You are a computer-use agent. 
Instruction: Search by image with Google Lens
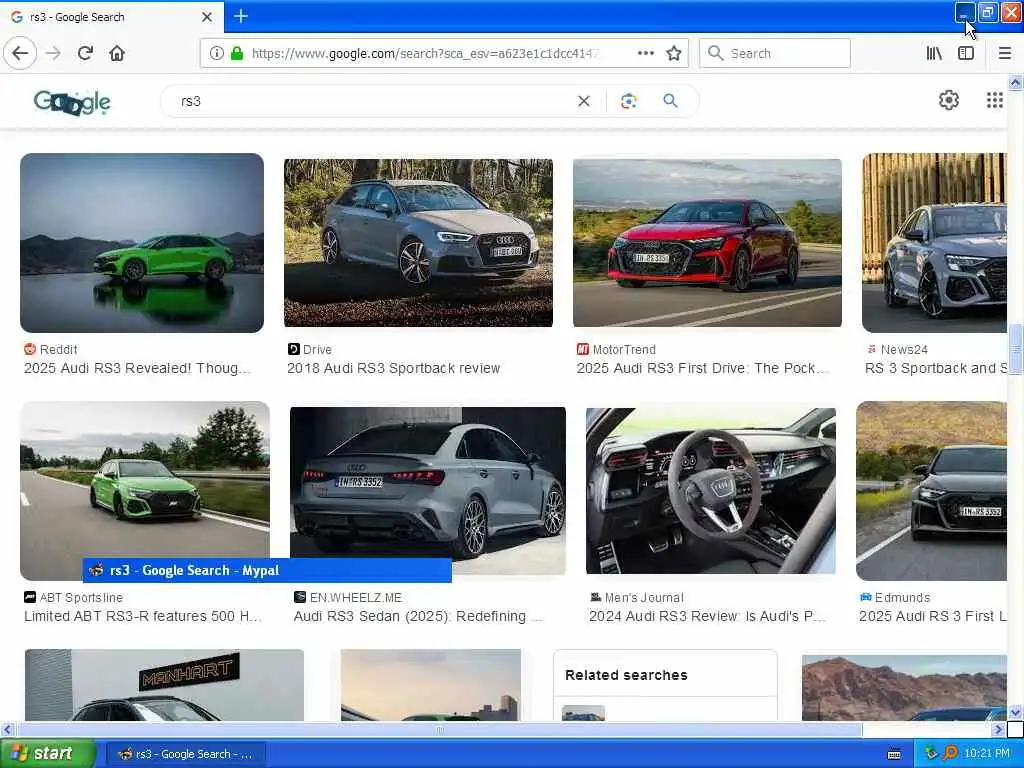point(628,101)
